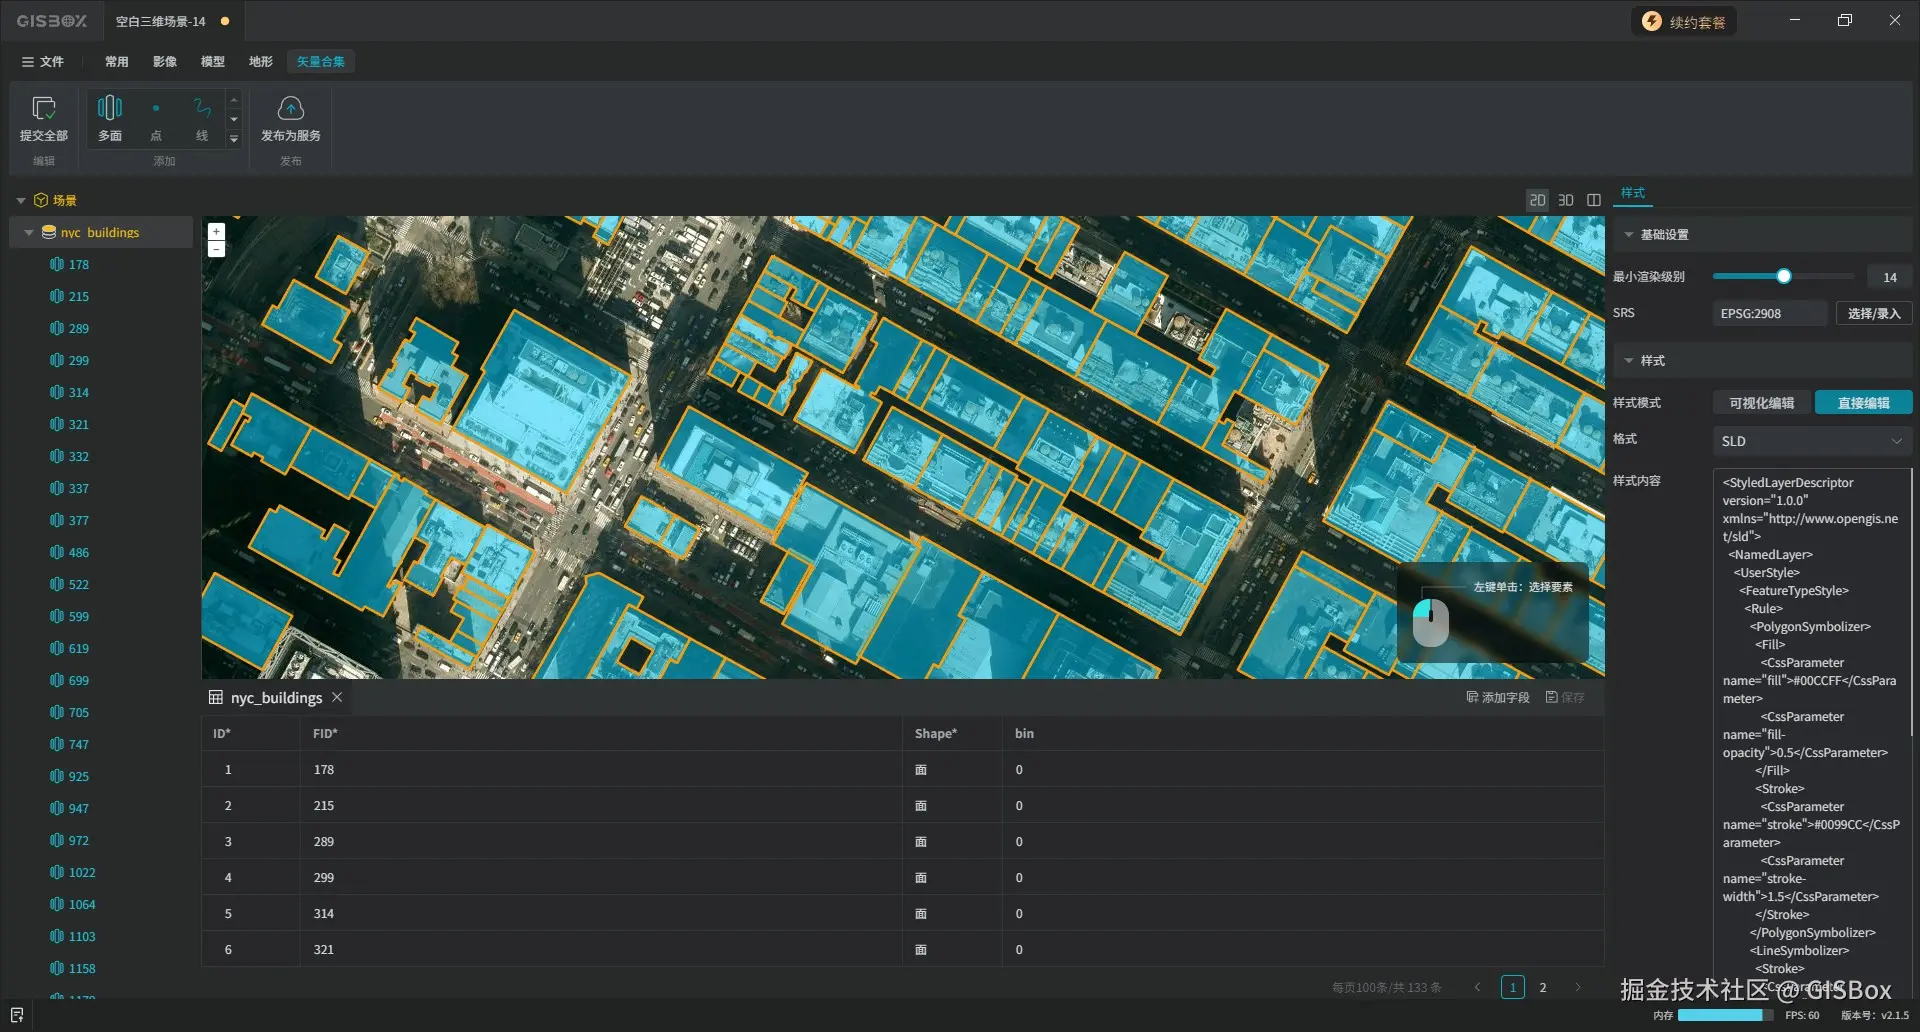Select the 空白三维场景-14 document tab
1920x1032 pixels.
pyautogui.click(x=172, y=21)
